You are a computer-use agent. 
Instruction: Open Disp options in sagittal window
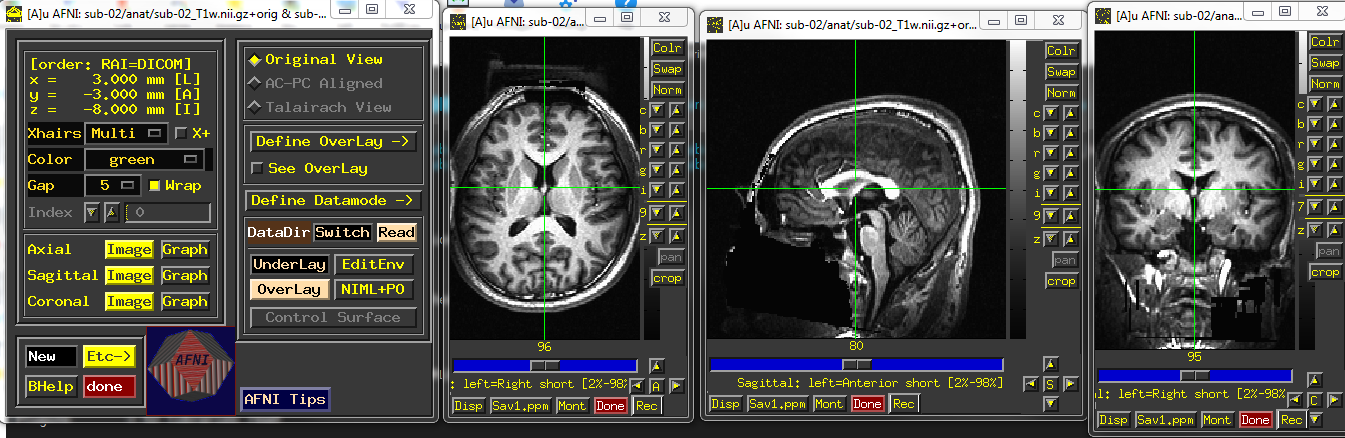click(725, 404)
